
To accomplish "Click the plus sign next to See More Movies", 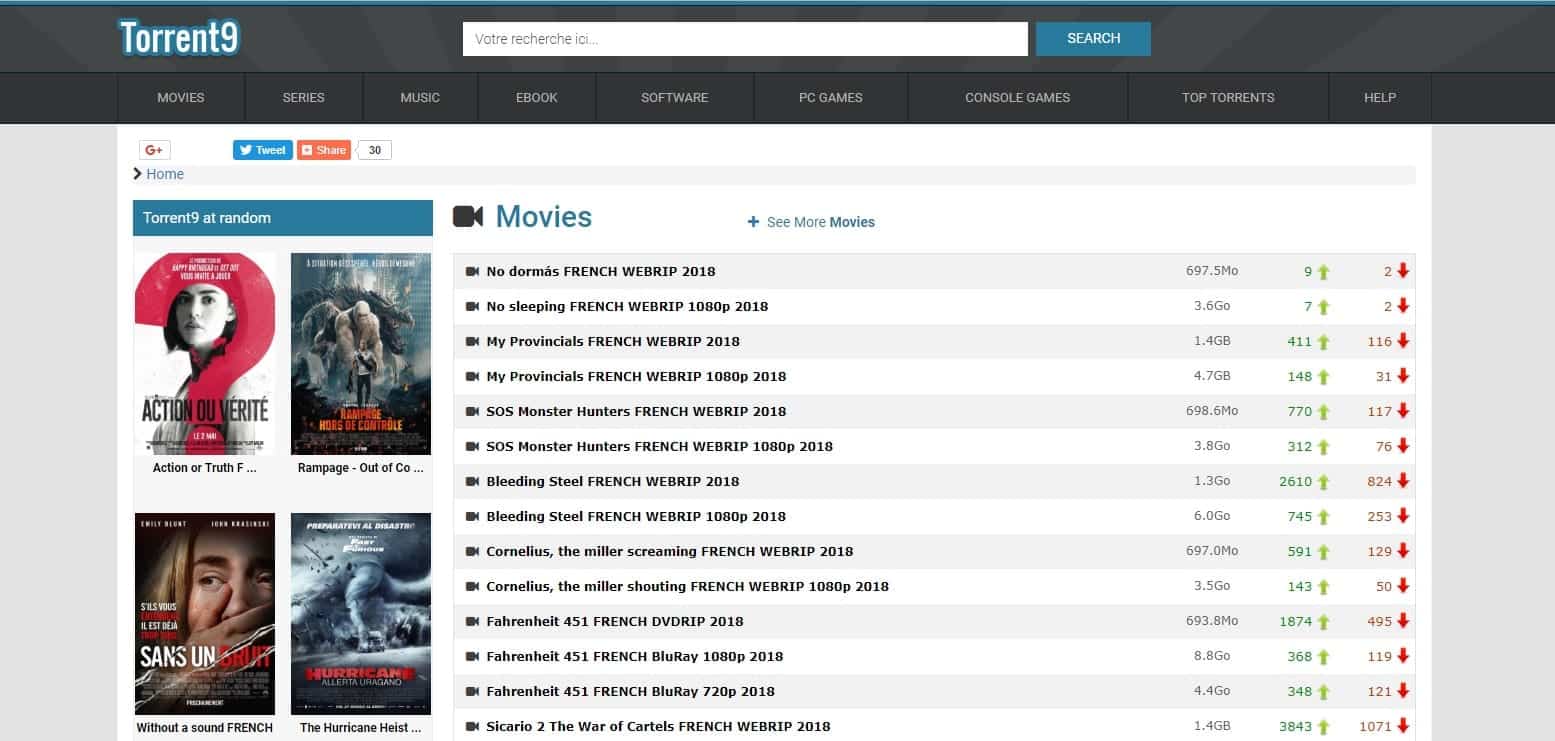I will coord(752,221).
